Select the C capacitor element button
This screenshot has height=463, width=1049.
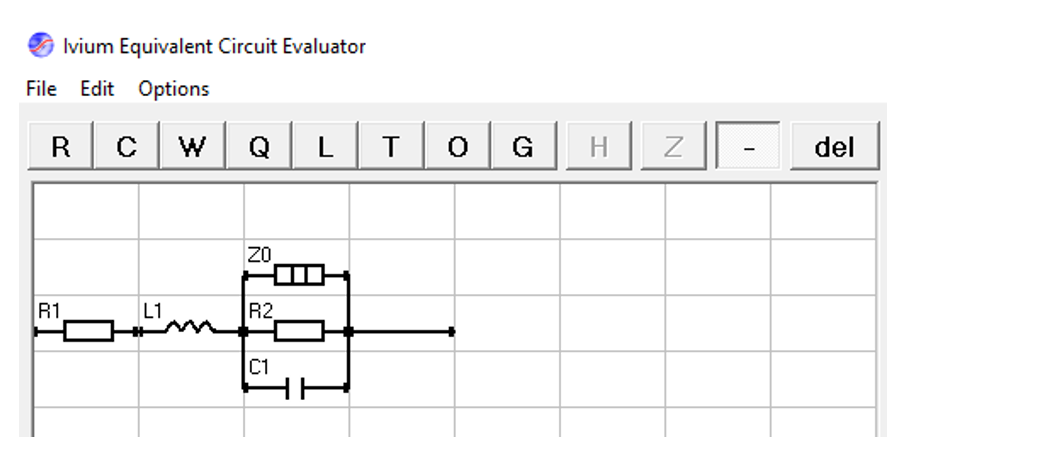click(126, 146)
